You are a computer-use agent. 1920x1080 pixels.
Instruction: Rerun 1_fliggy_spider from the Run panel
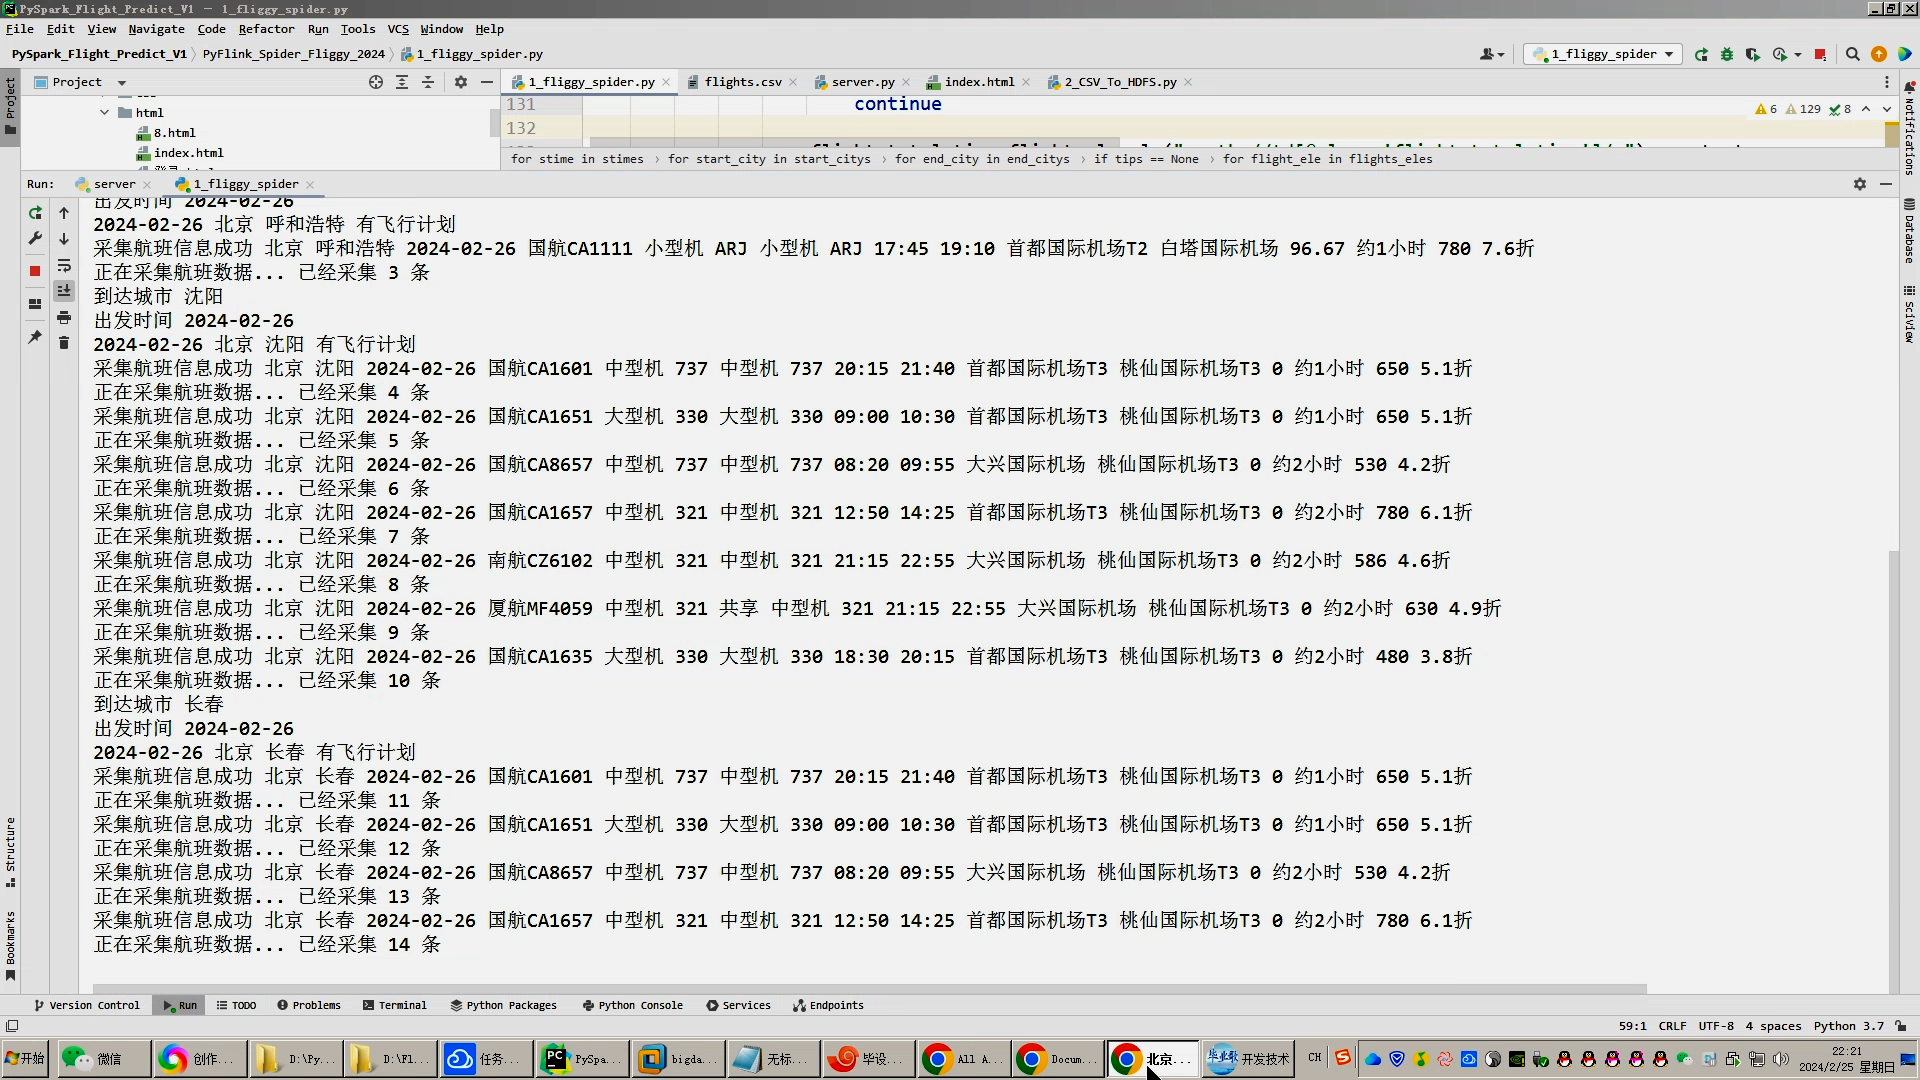pos(35,213)
